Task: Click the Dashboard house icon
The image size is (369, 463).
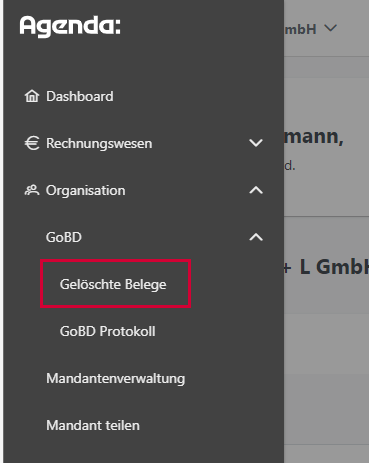Action: (32, 96)
